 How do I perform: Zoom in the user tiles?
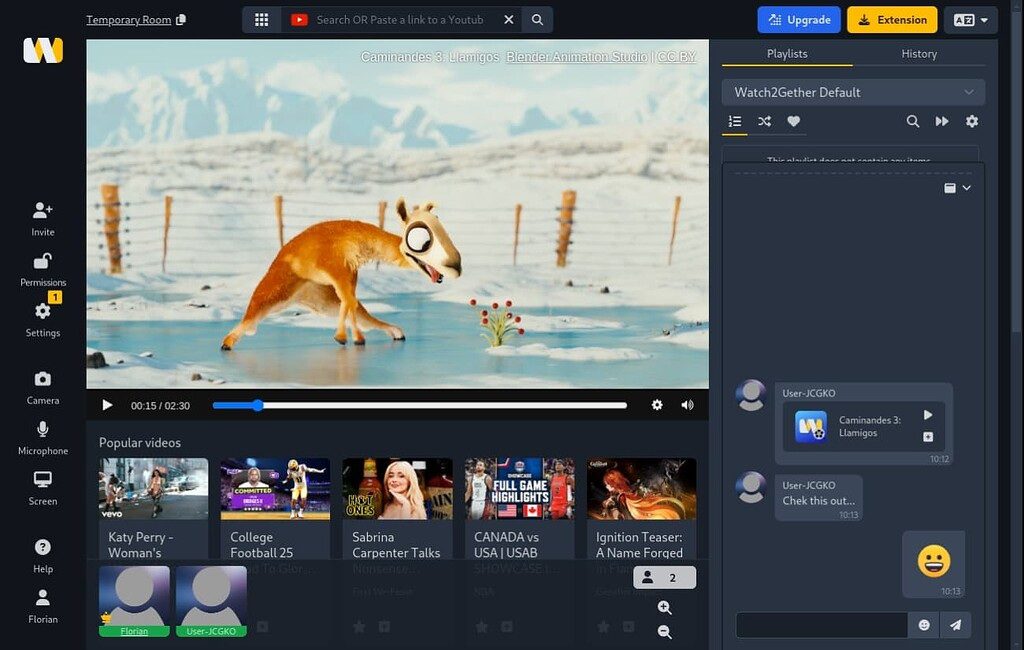[664, 608]
